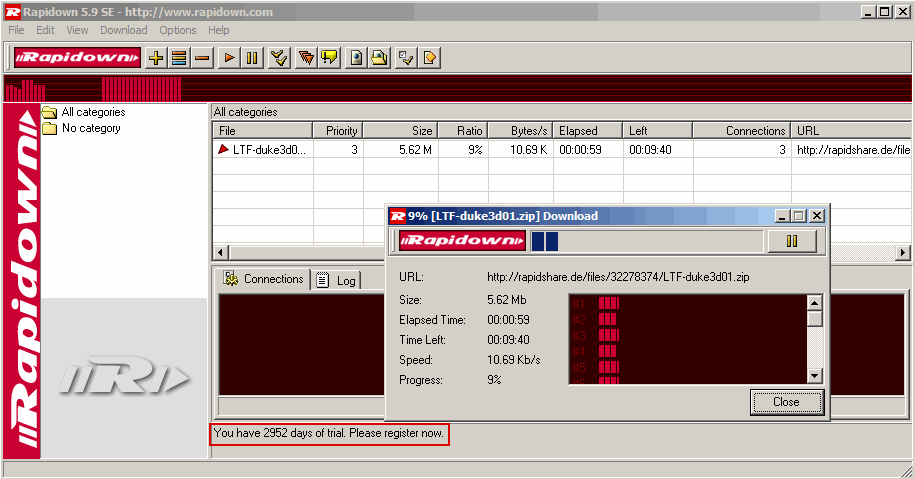
Task: Sort by the Priority column header
Action: 338,131
